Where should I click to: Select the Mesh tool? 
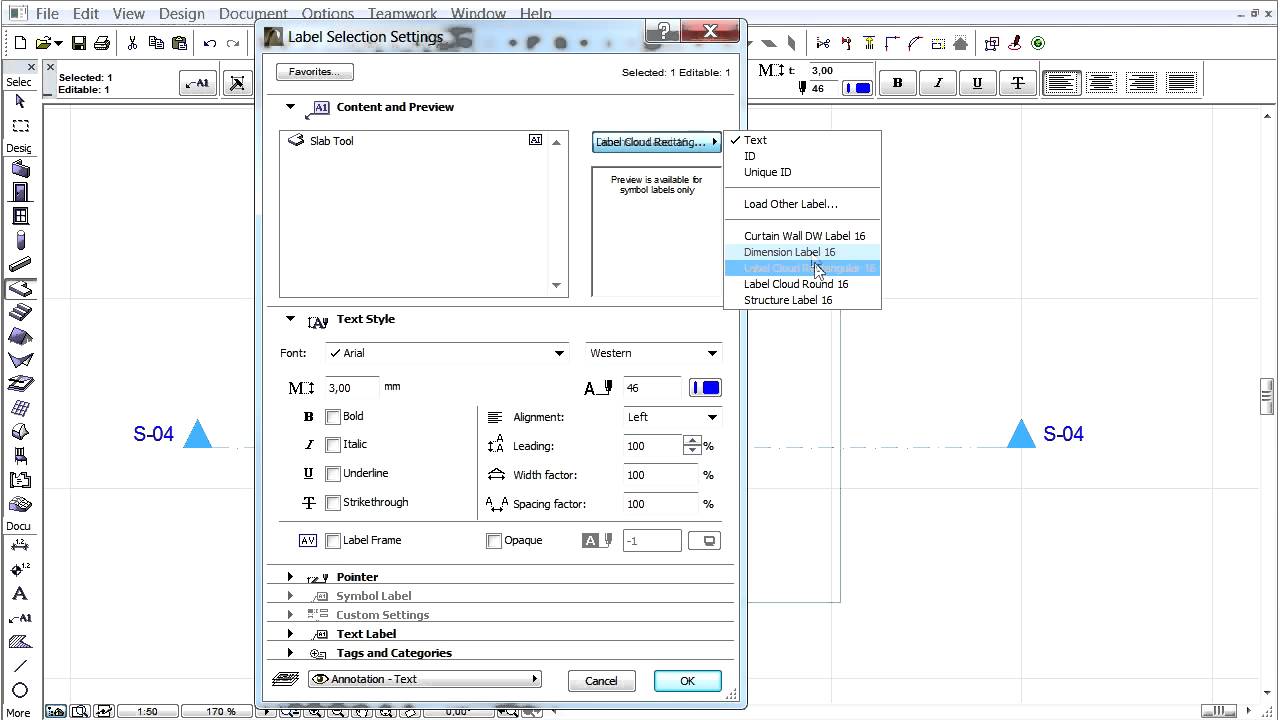(x=20, y=504)
